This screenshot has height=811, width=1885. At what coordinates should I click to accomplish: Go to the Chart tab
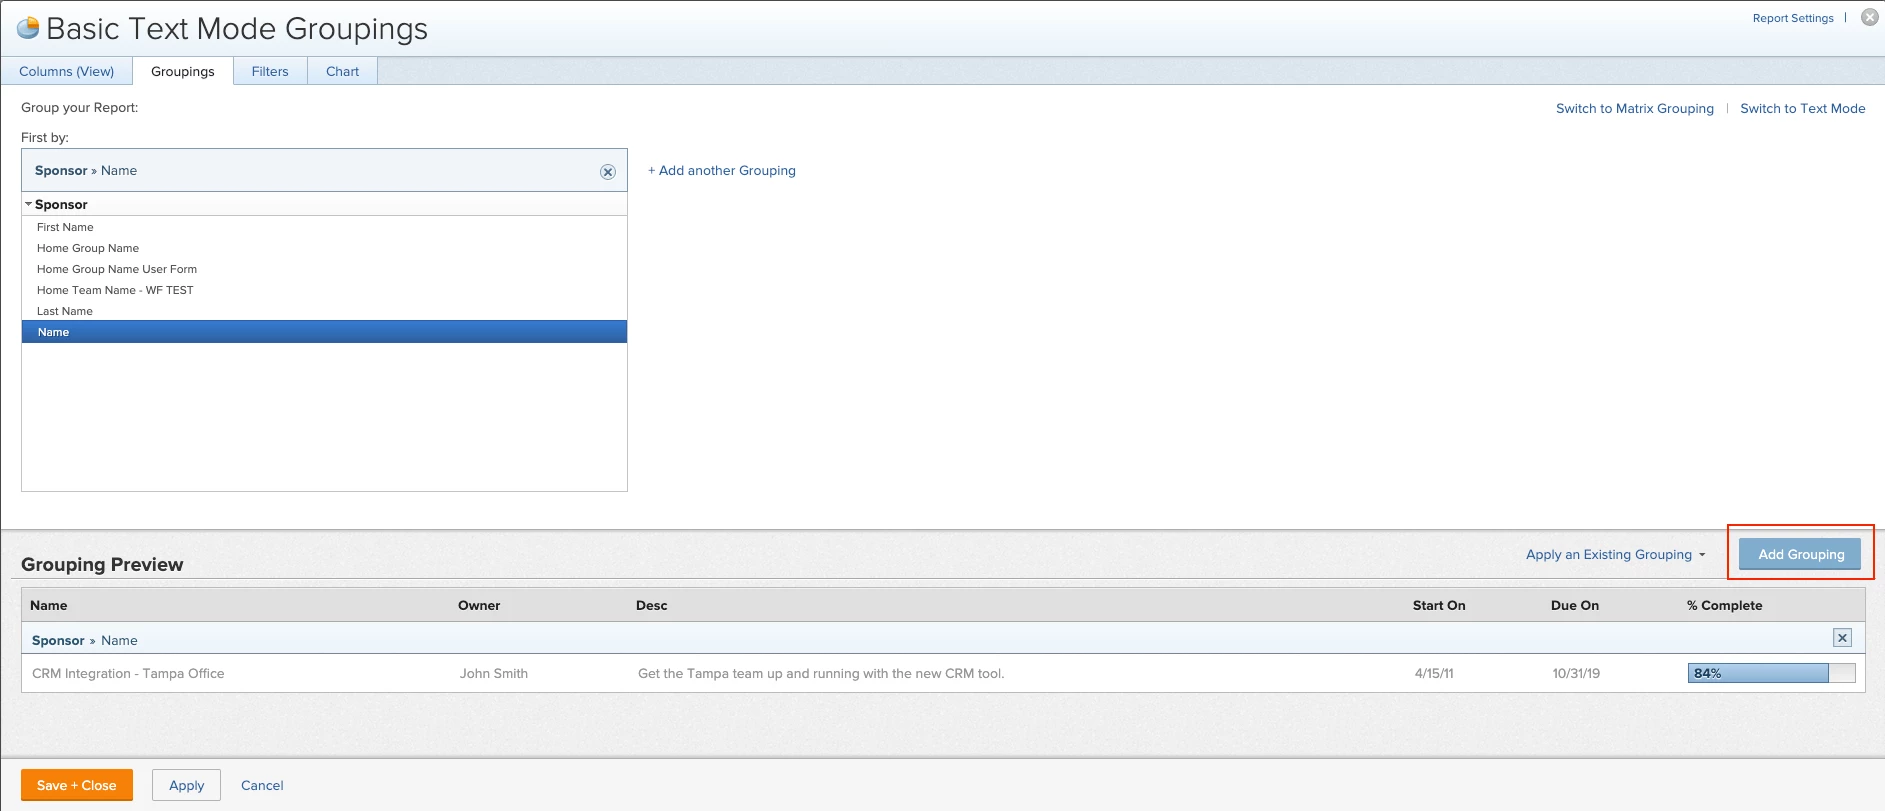pyautogui.click(x=342, y=71)
